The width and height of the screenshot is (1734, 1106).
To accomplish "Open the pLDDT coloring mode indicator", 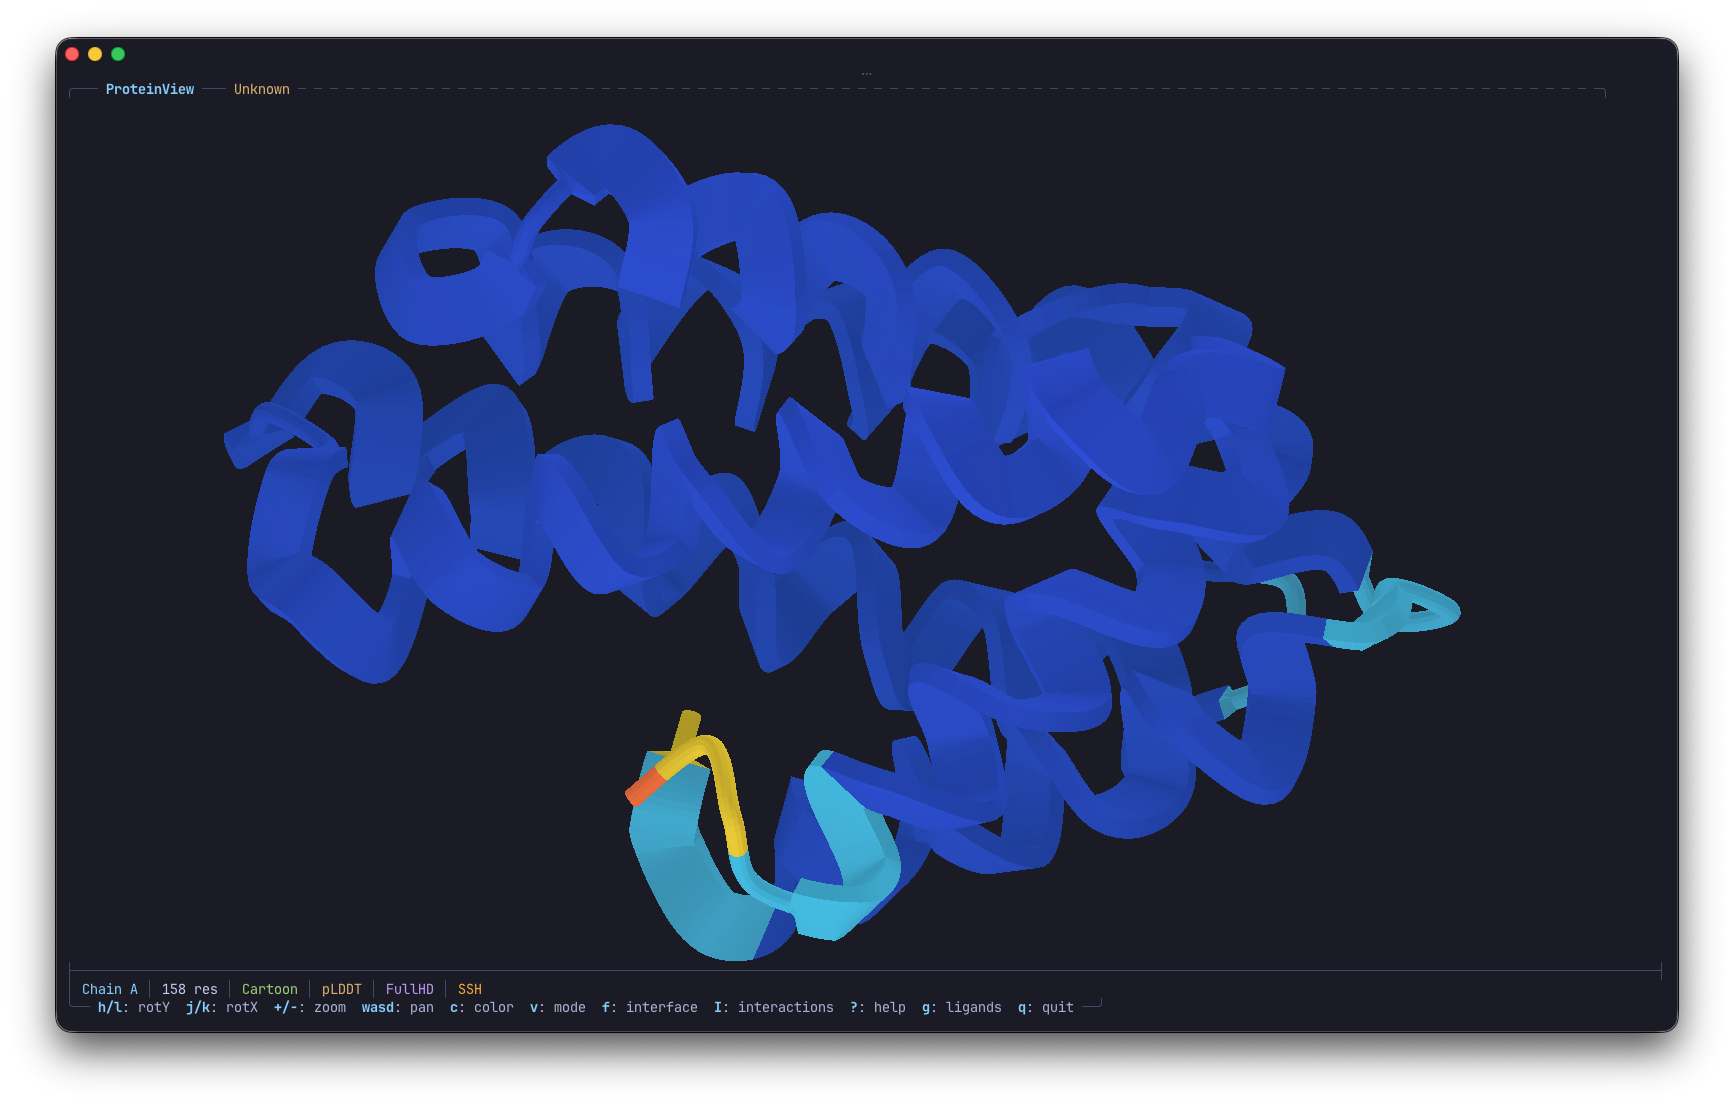I will click(341, 988).
